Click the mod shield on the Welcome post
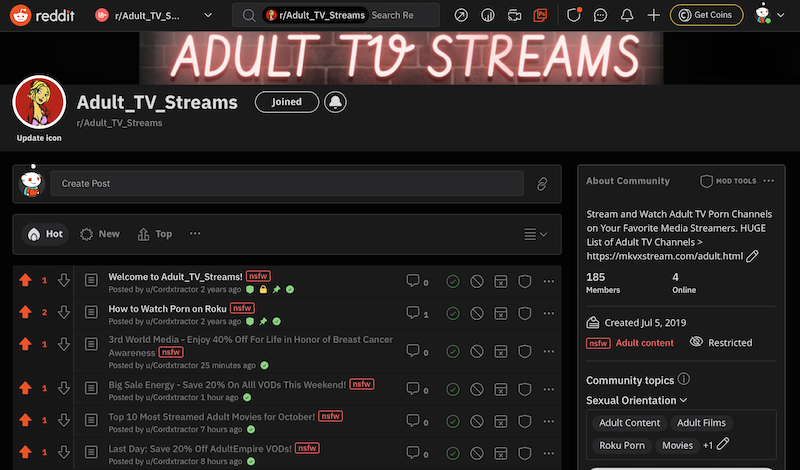This screenshot has width=800, height=470. tap(524, 281)
